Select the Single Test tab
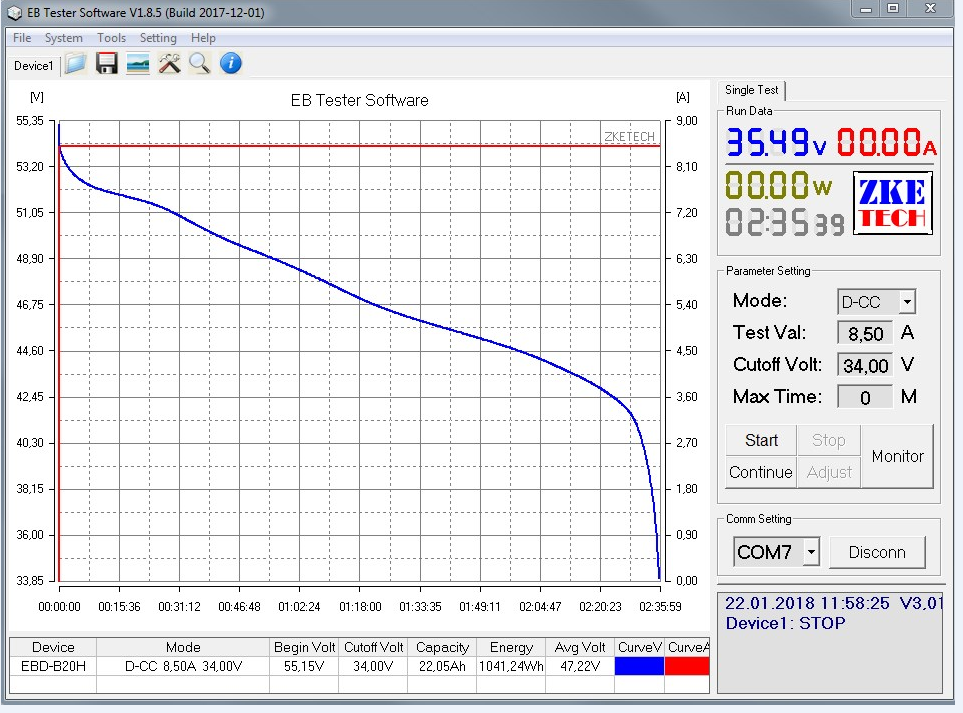This screenshot has height=713, width=963. (x=752, y=90)
